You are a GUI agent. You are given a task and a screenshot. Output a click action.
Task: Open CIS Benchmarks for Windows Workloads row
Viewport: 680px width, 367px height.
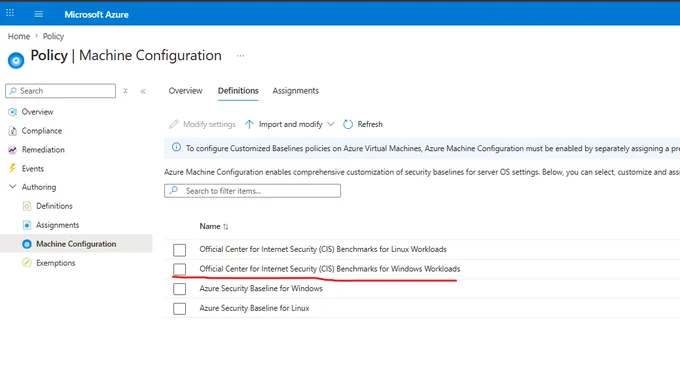tap(330, 269)
